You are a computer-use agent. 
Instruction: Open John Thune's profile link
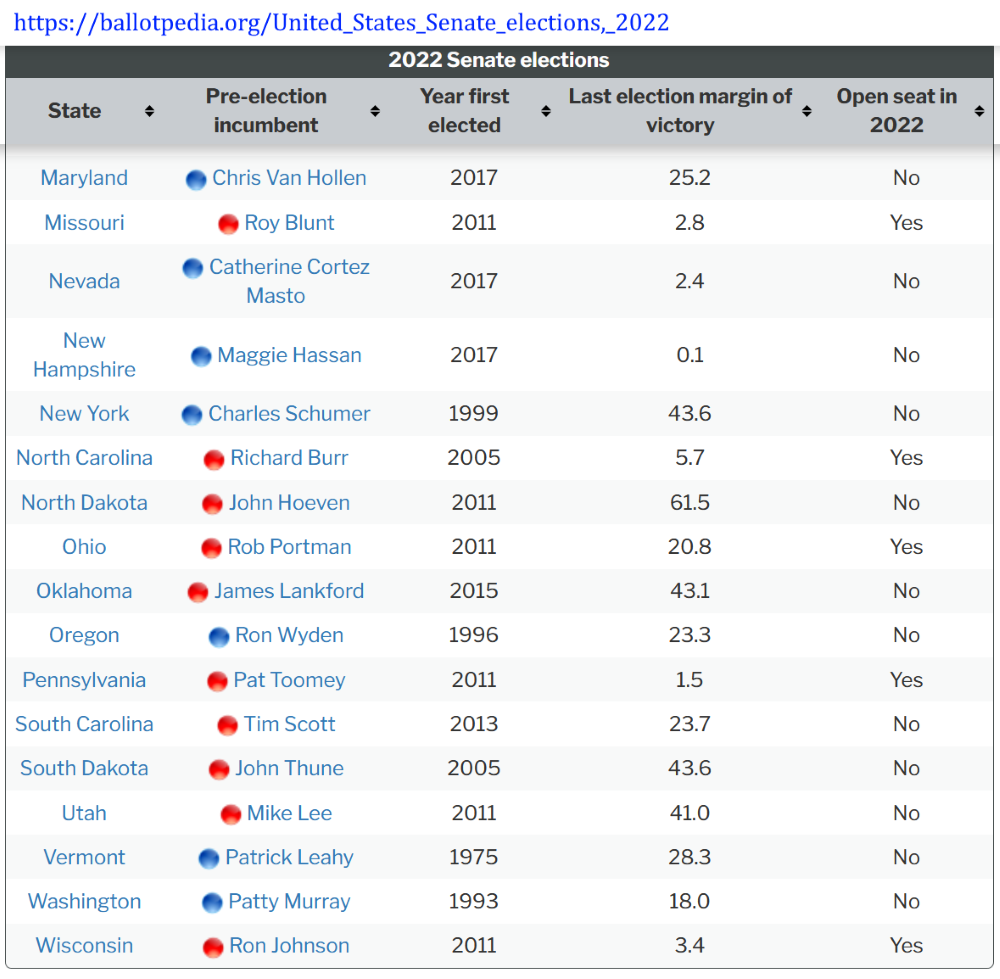coord(289,769)
